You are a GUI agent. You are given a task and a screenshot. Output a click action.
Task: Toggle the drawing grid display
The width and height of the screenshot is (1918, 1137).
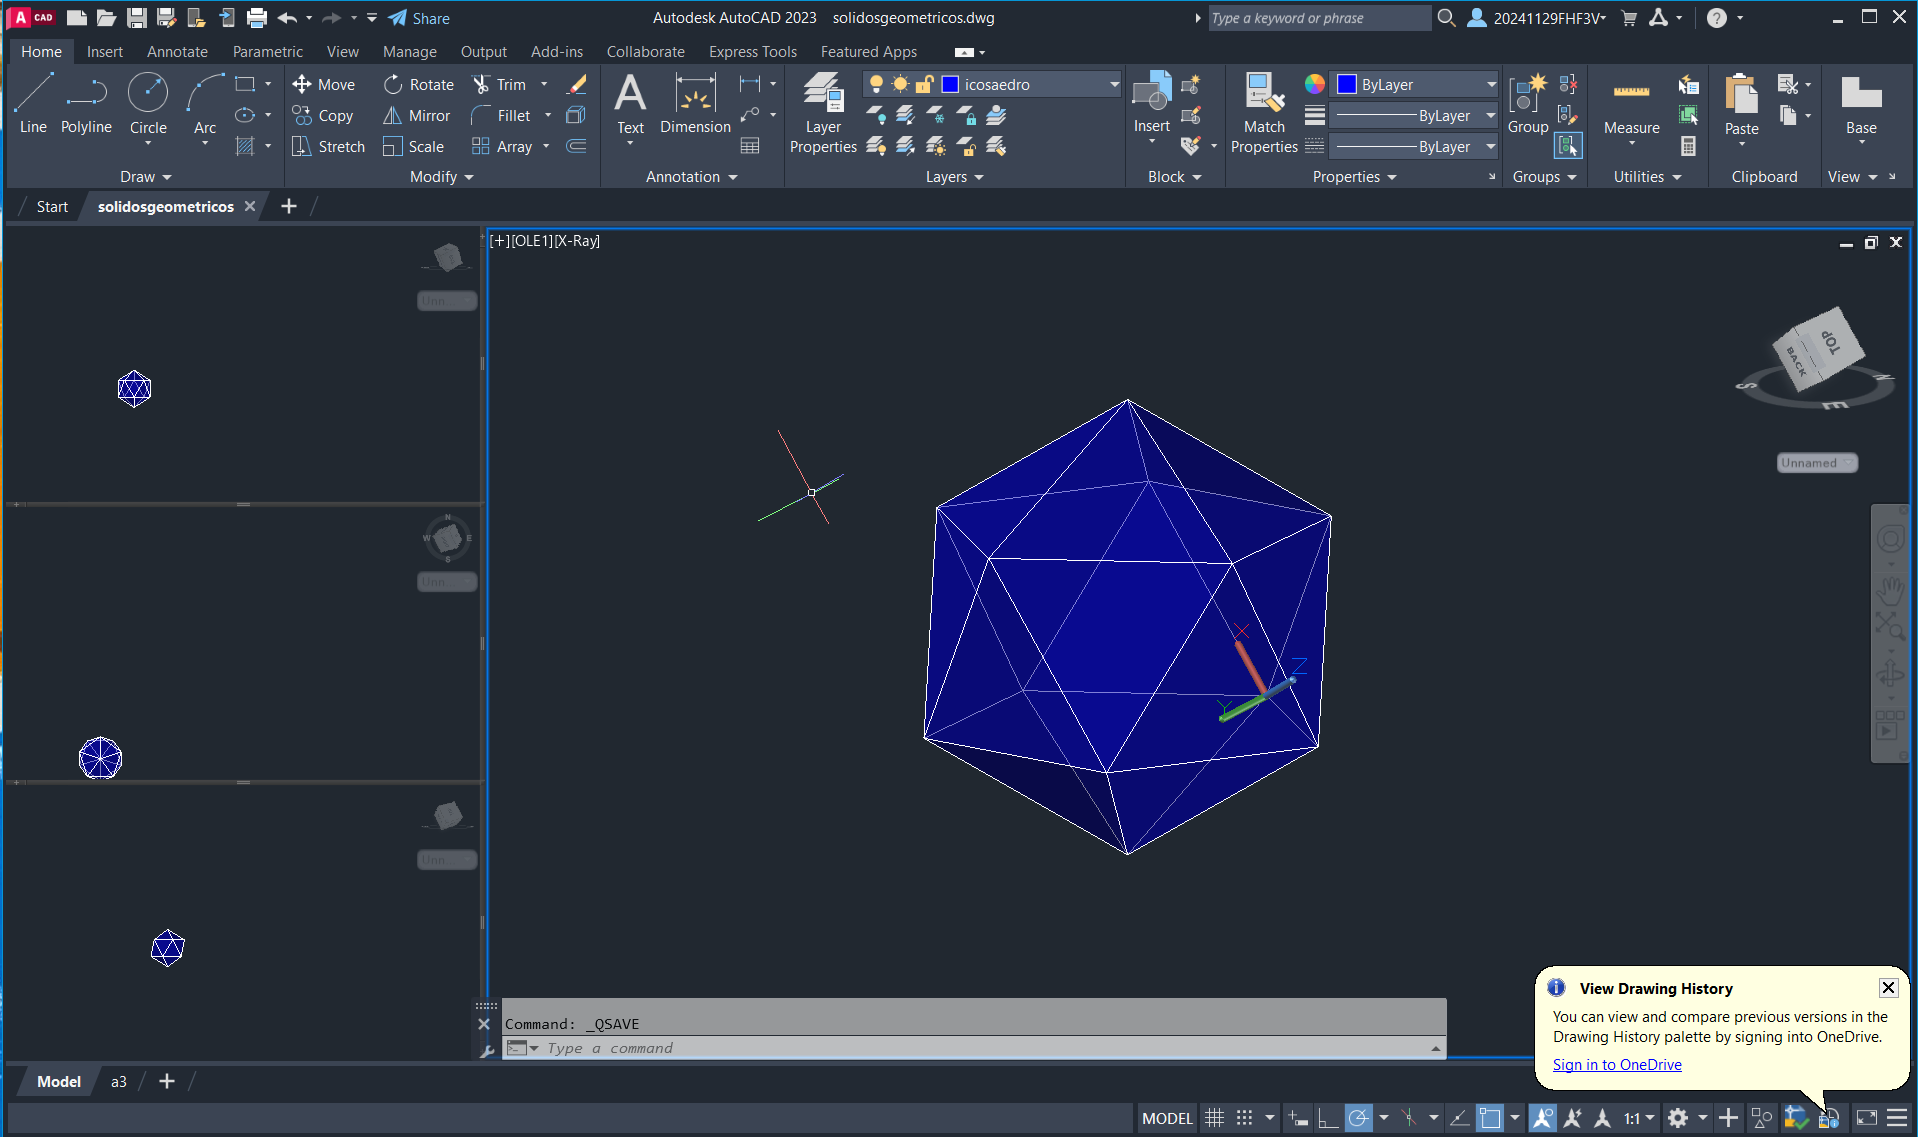1214,1118
